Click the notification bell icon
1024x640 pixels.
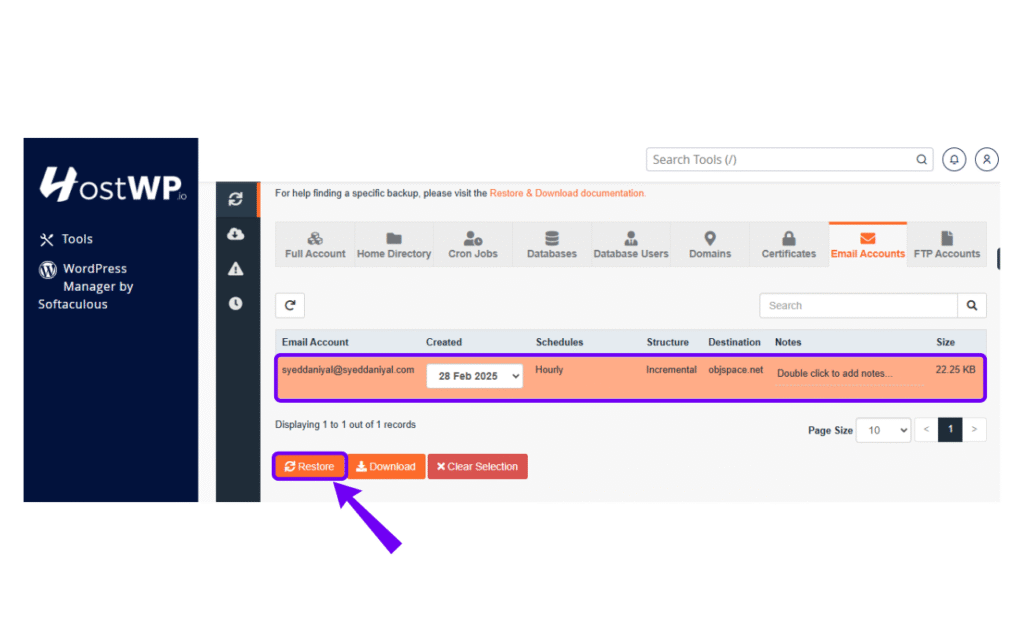point(954,159)
